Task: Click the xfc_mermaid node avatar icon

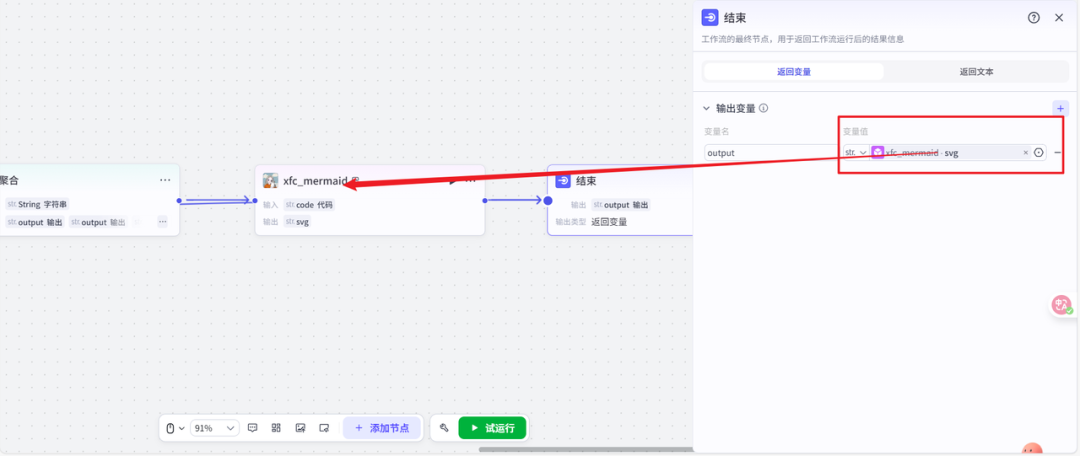Action: pyautogui.click(x=271, y=180)
